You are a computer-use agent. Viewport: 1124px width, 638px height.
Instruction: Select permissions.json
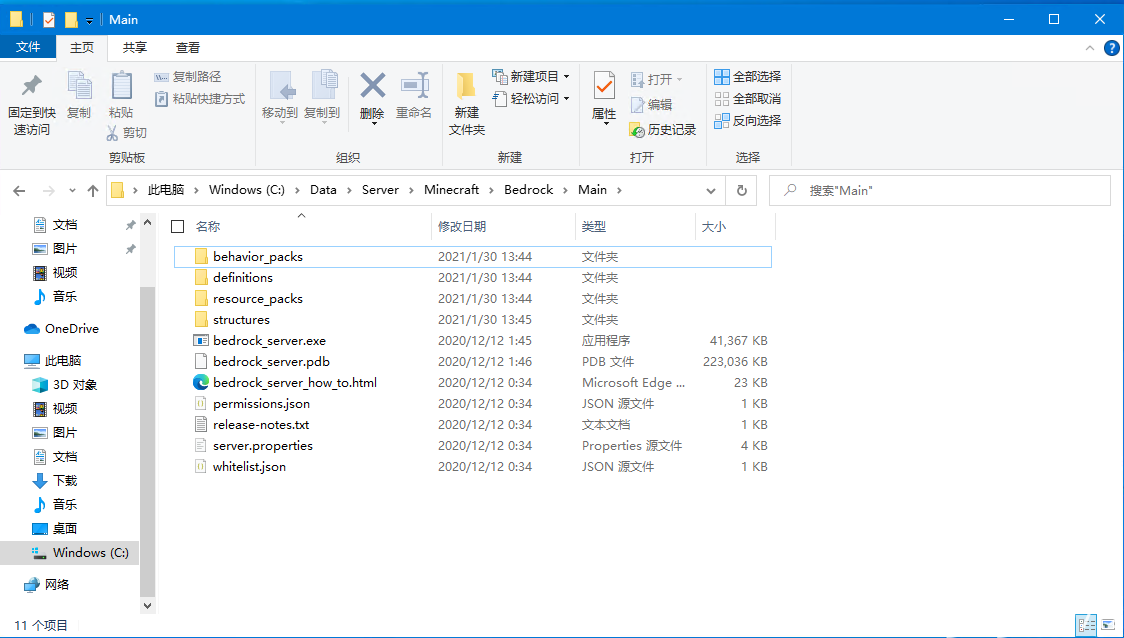pos(472,404)
